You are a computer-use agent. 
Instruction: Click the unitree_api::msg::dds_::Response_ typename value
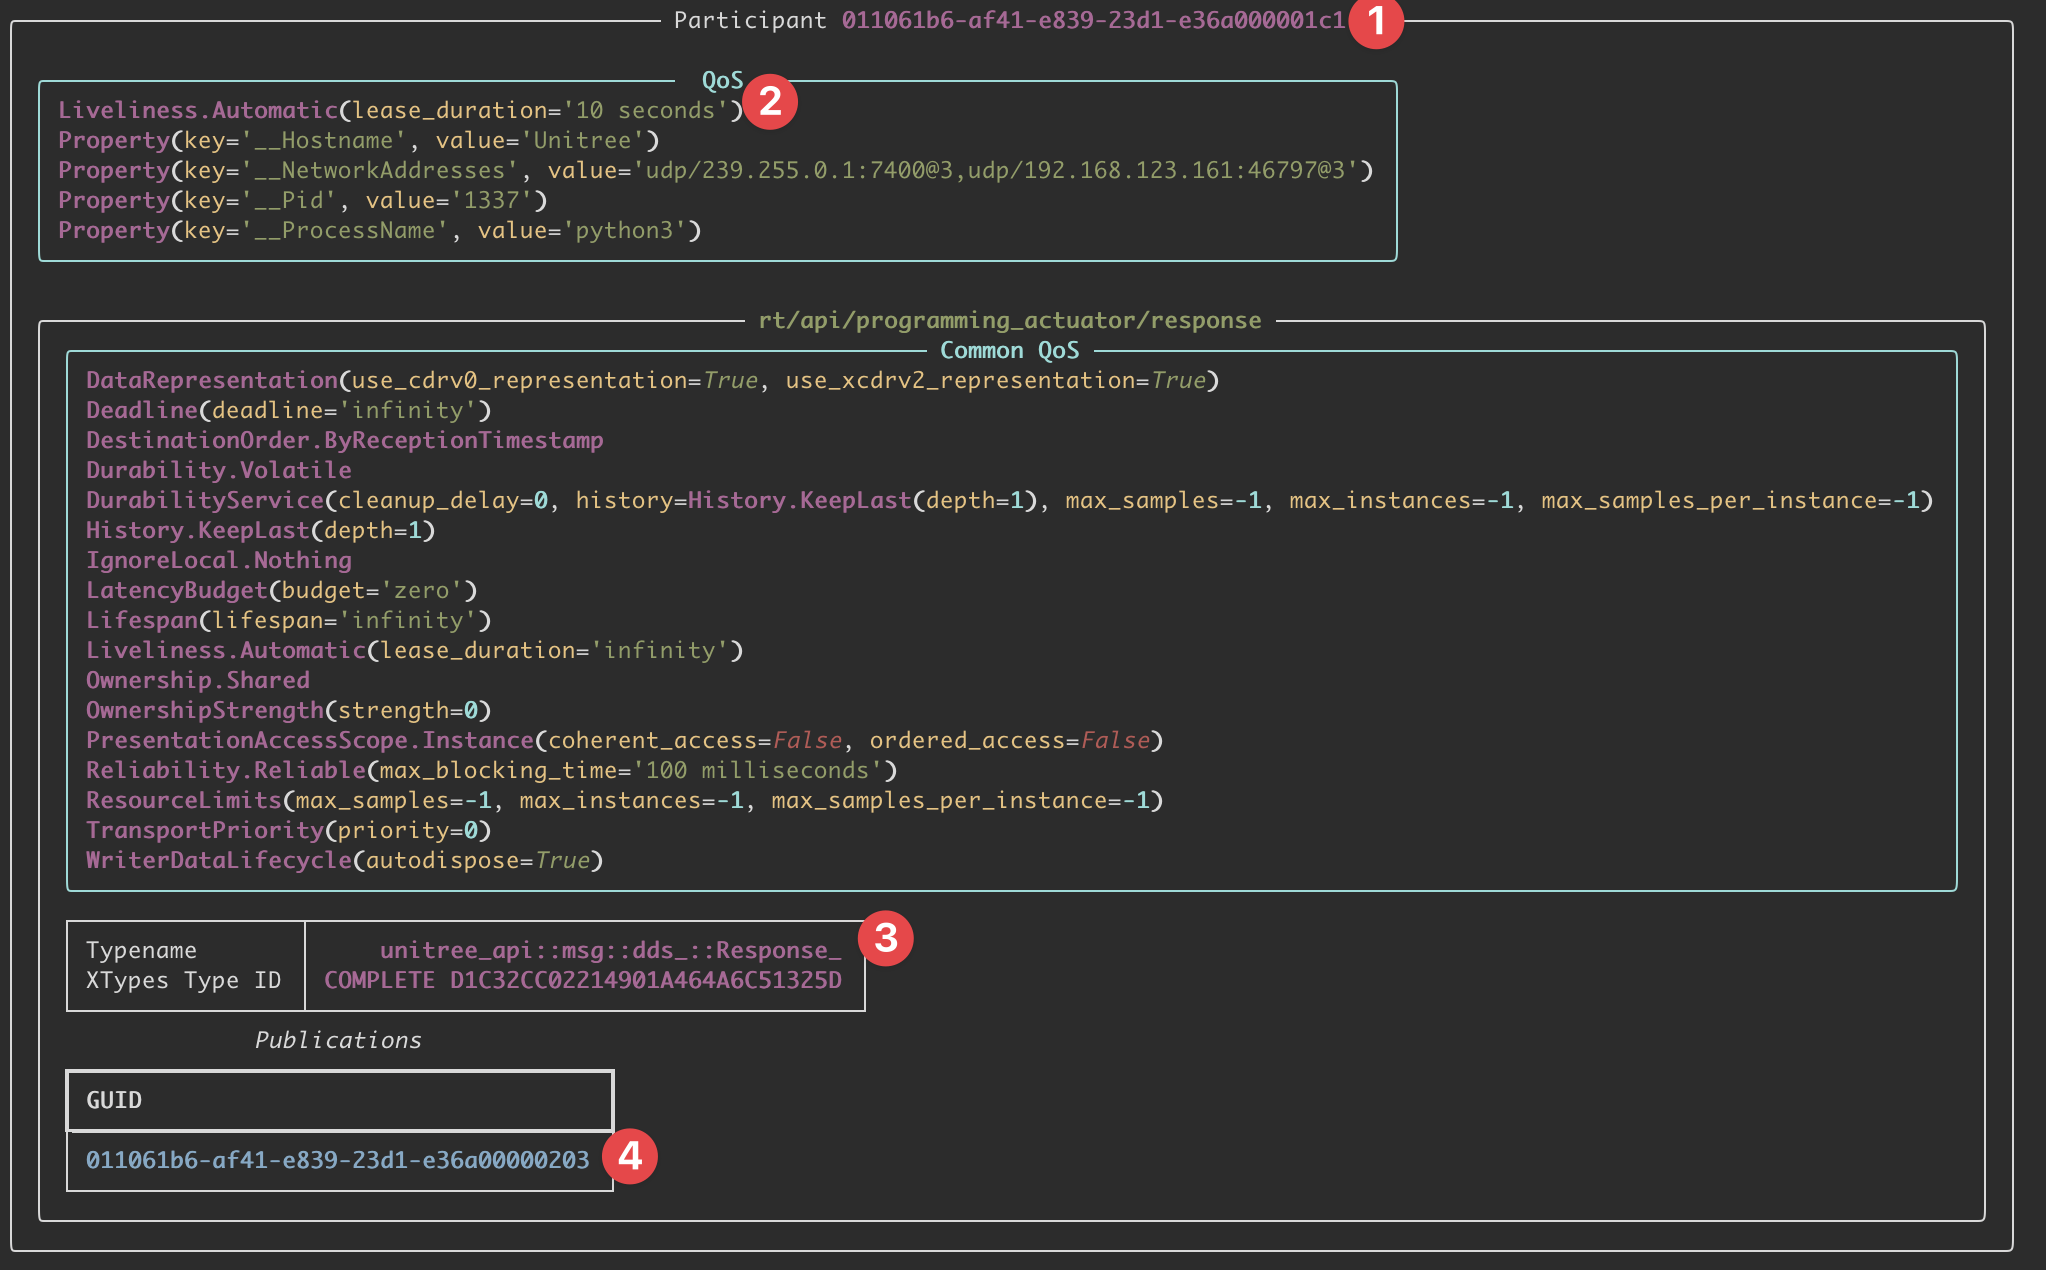tap(610, 950)
